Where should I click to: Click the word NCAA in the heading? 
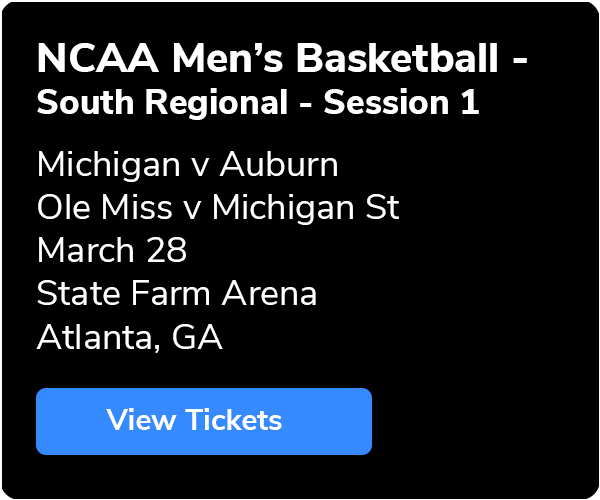pyautogui.click(x=98, y=59)
